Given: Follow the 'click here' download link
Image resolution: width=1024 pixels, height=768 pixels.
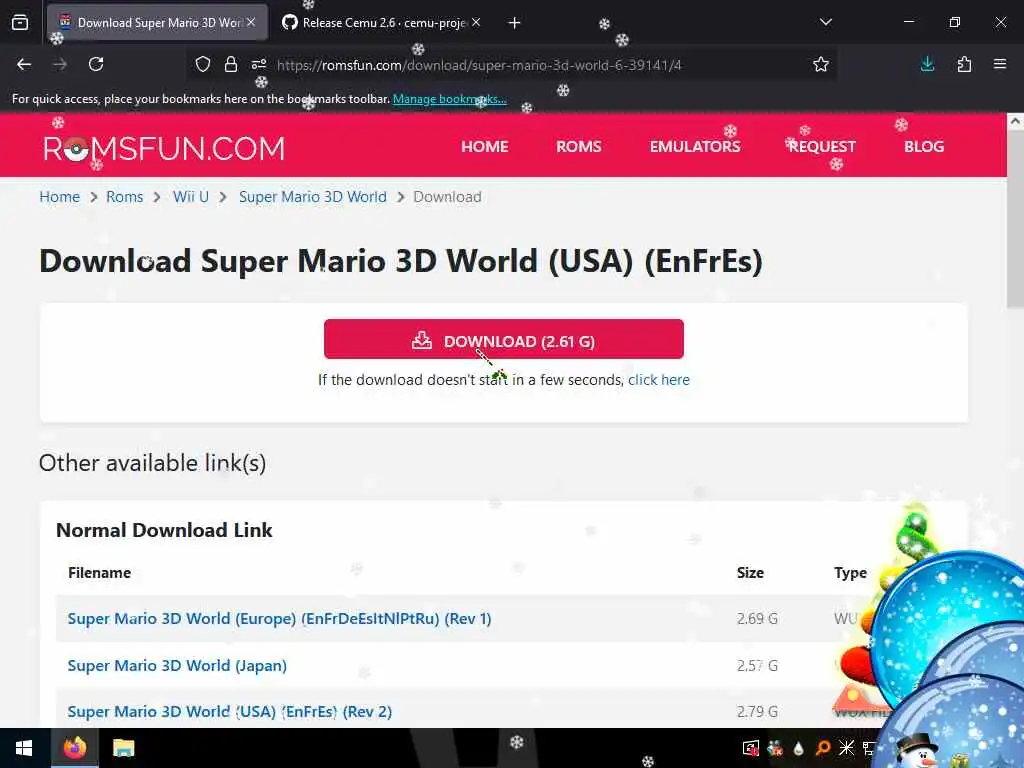Looking at the screenshot, I should click(658, 379).
